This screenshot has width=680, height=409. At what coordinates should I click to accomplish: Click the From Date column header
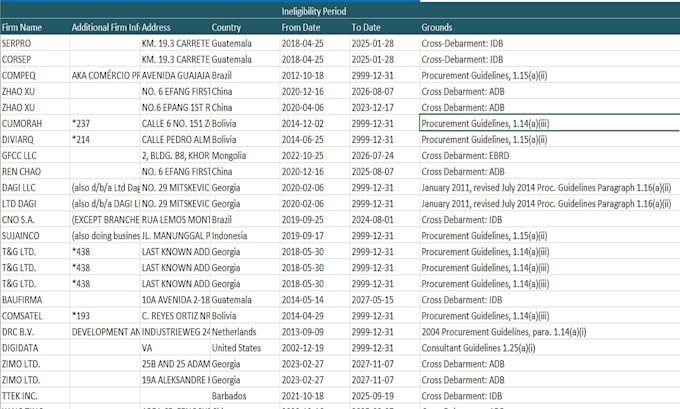pyautogui.click(x=315, y=27)
